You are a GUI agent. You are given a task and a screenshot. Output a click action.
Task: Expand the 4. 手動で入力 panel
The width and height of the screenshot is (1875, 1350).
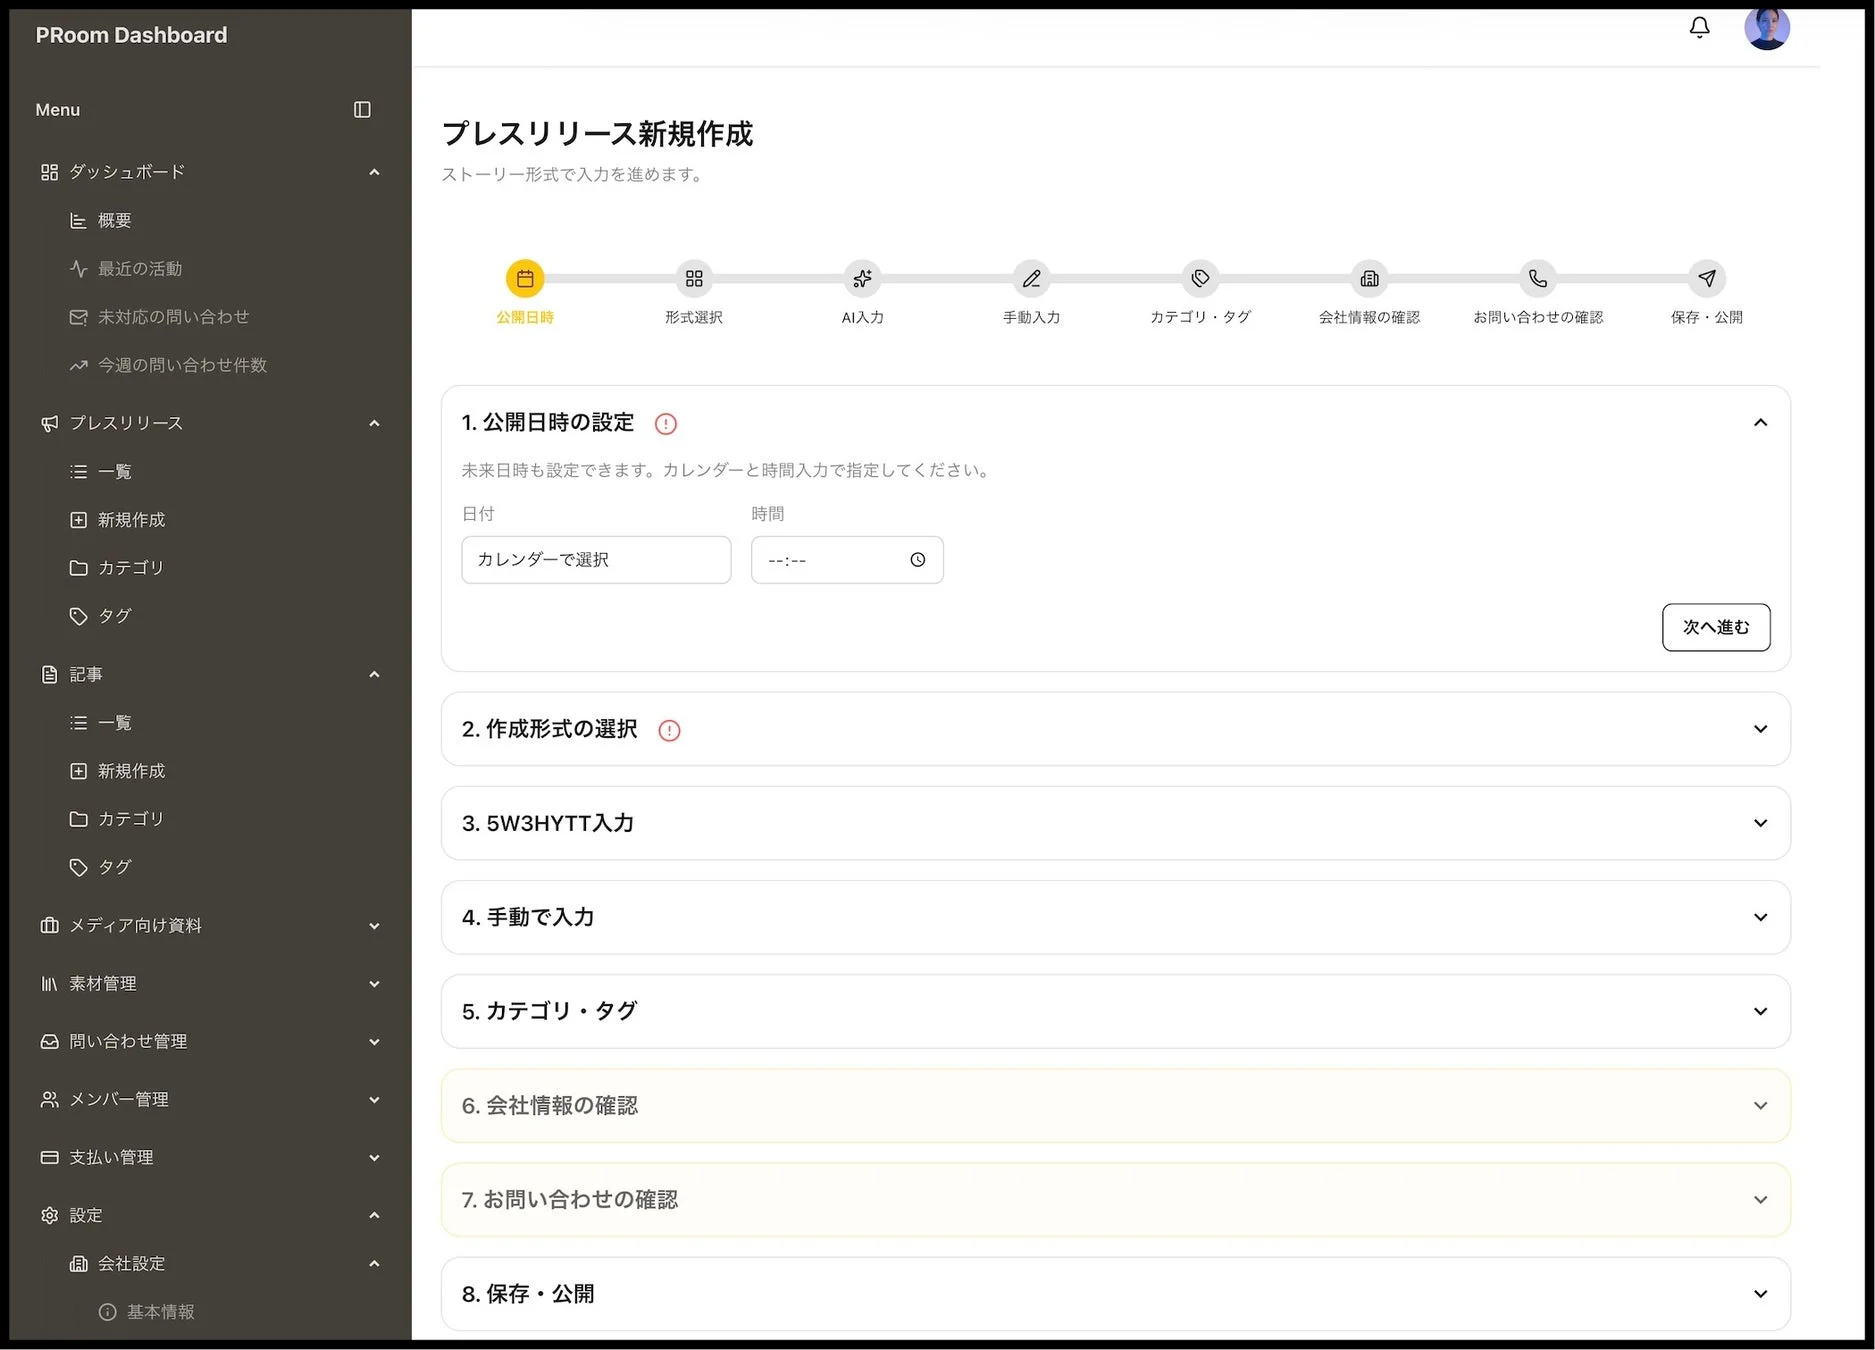click(1760, 917)
